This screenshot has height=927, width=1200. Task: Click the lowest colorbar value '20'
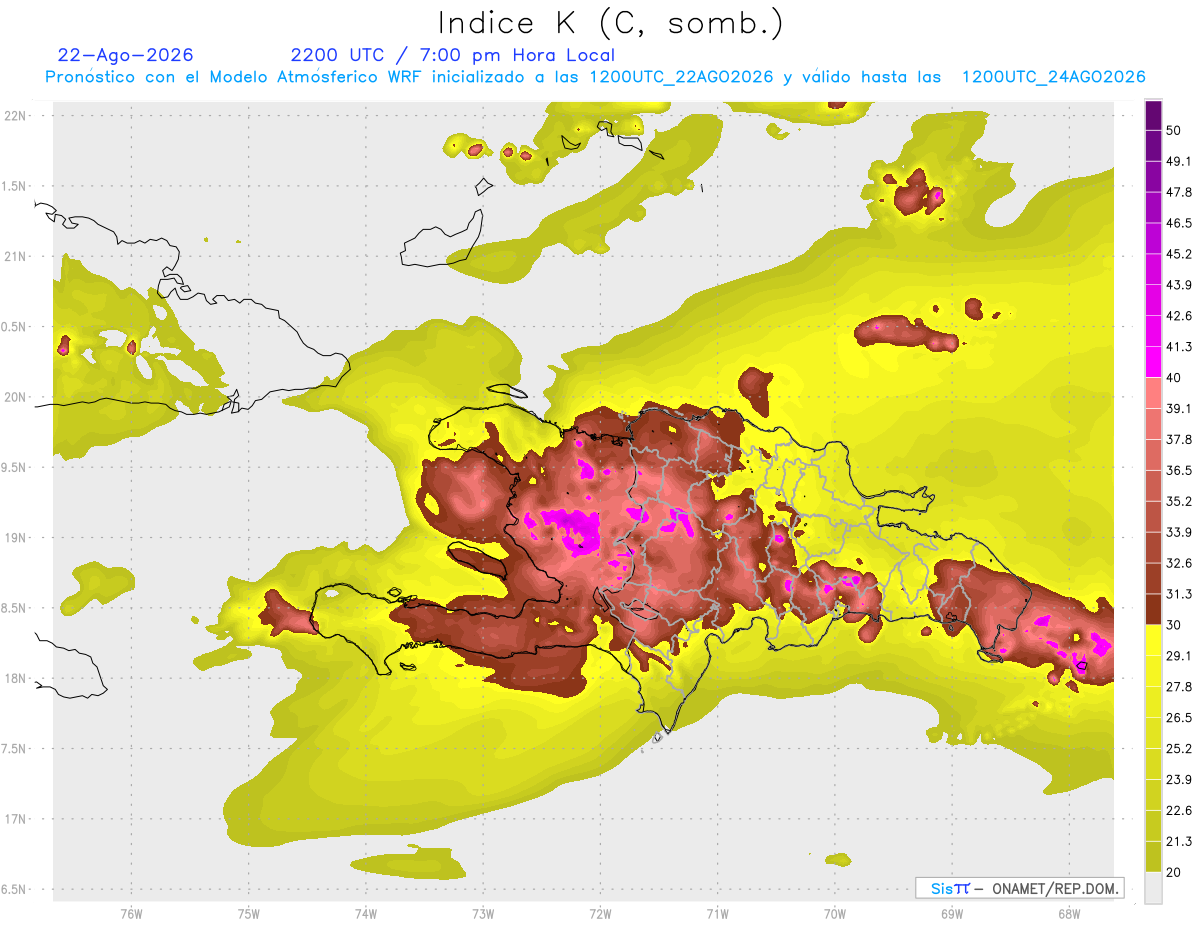point(1173,872)
